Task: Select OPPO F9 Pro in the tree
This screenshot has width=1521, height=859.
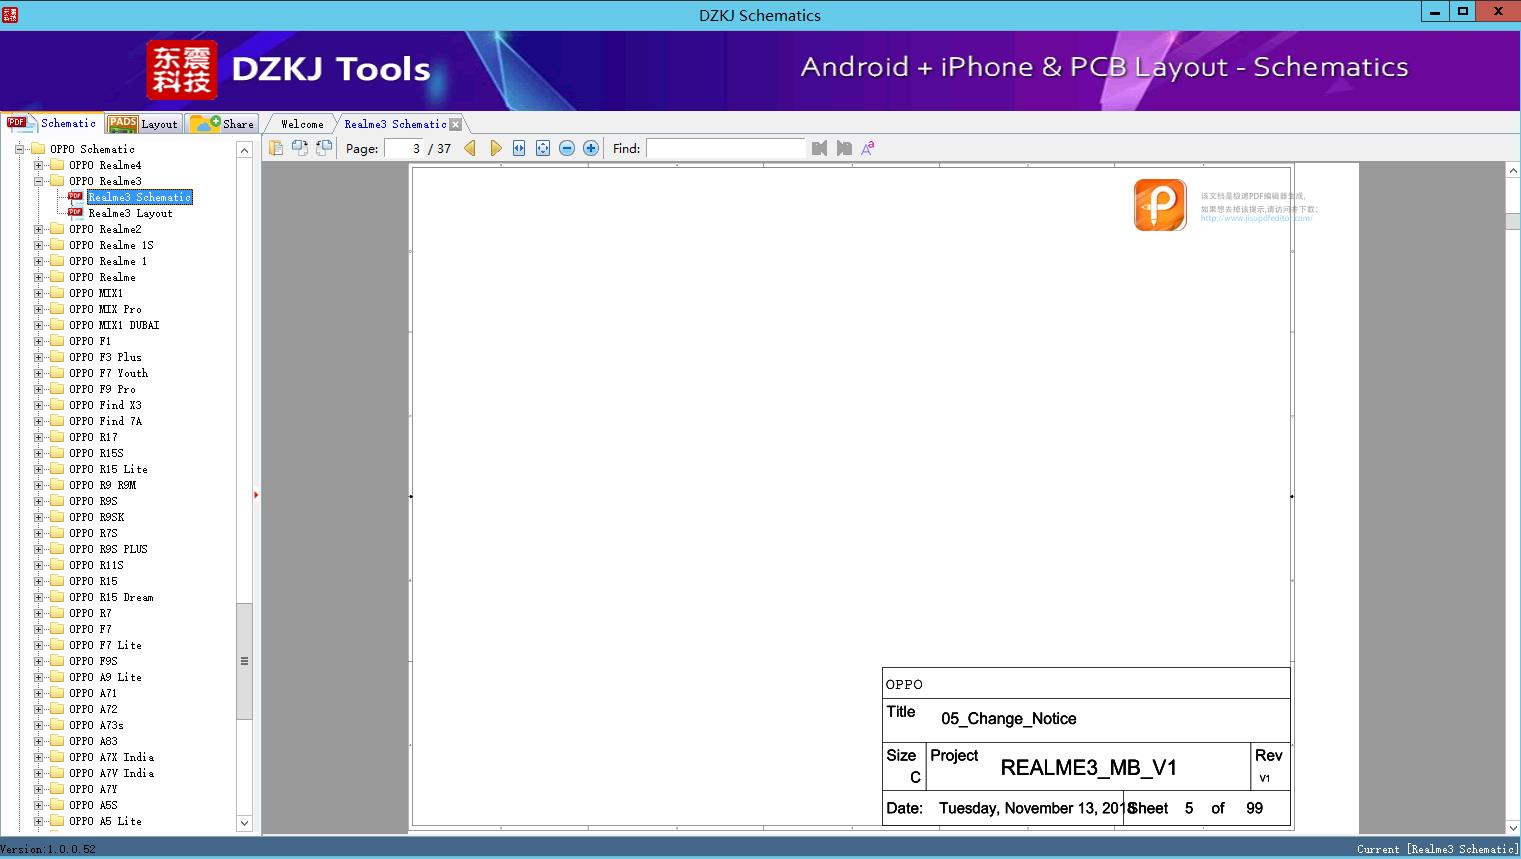Action: coord(102,389)
